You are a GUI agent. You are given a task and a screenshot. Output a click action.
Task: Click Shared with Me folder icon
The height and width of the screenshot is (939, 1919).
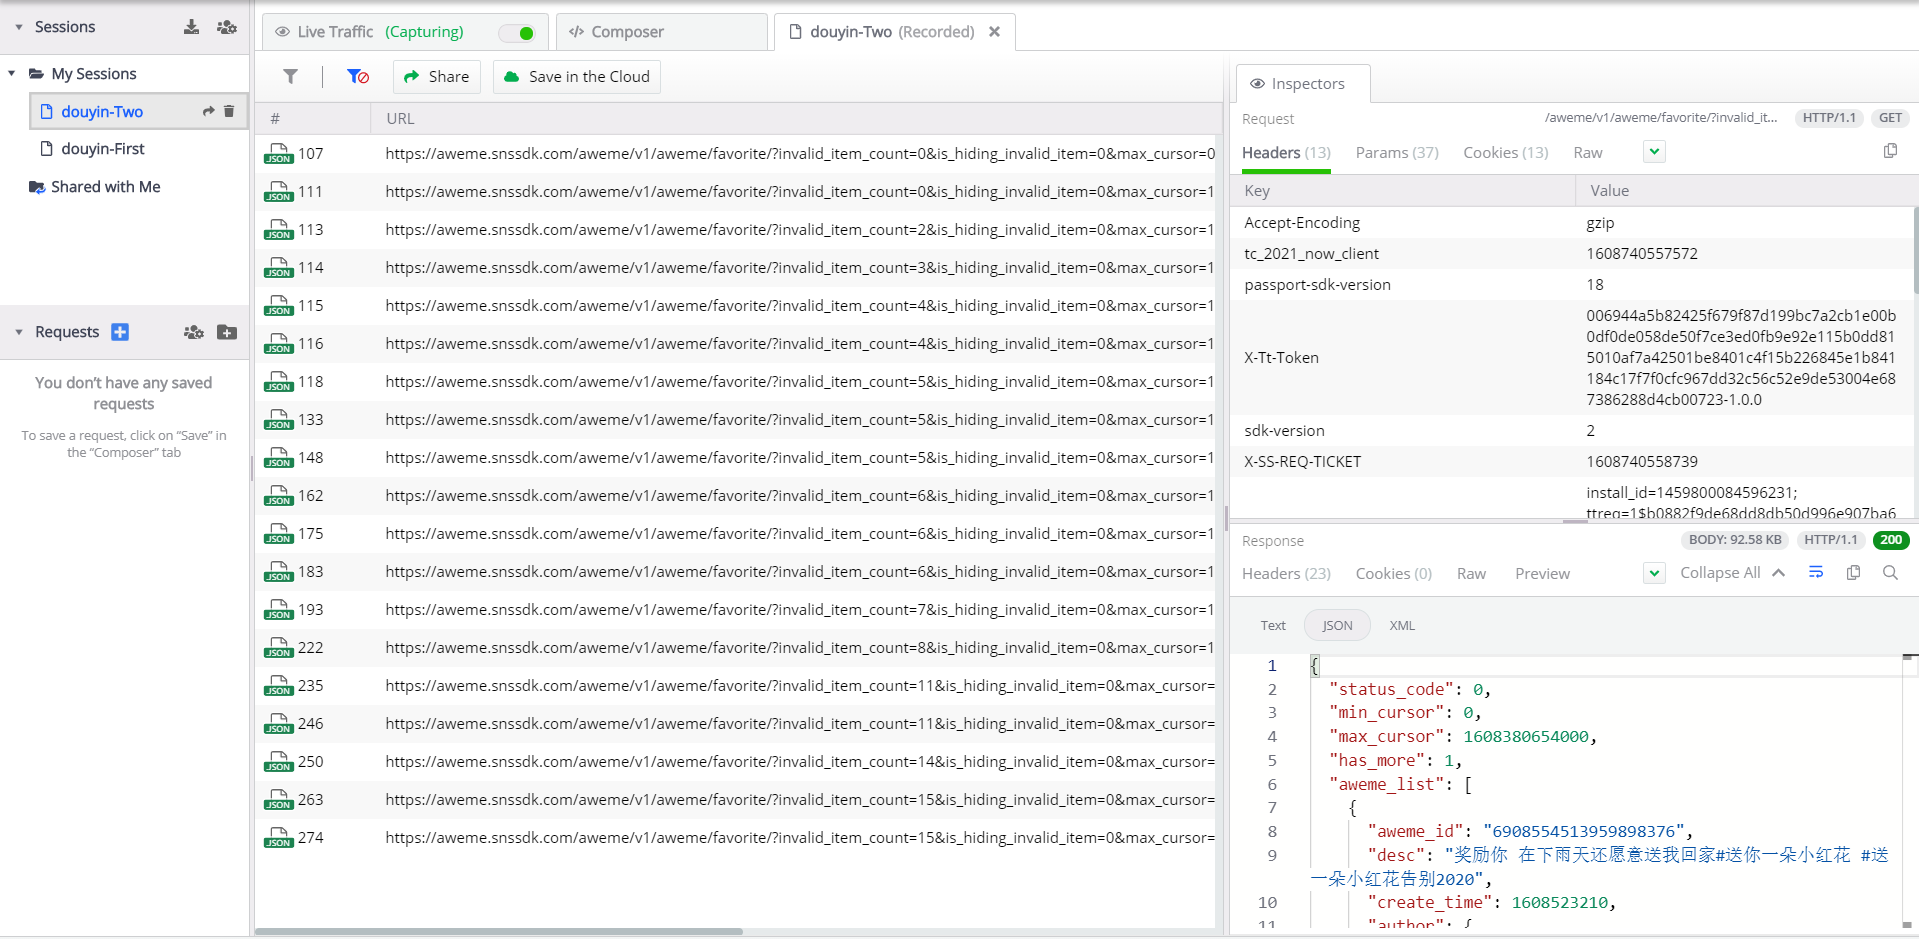[37, 187]
